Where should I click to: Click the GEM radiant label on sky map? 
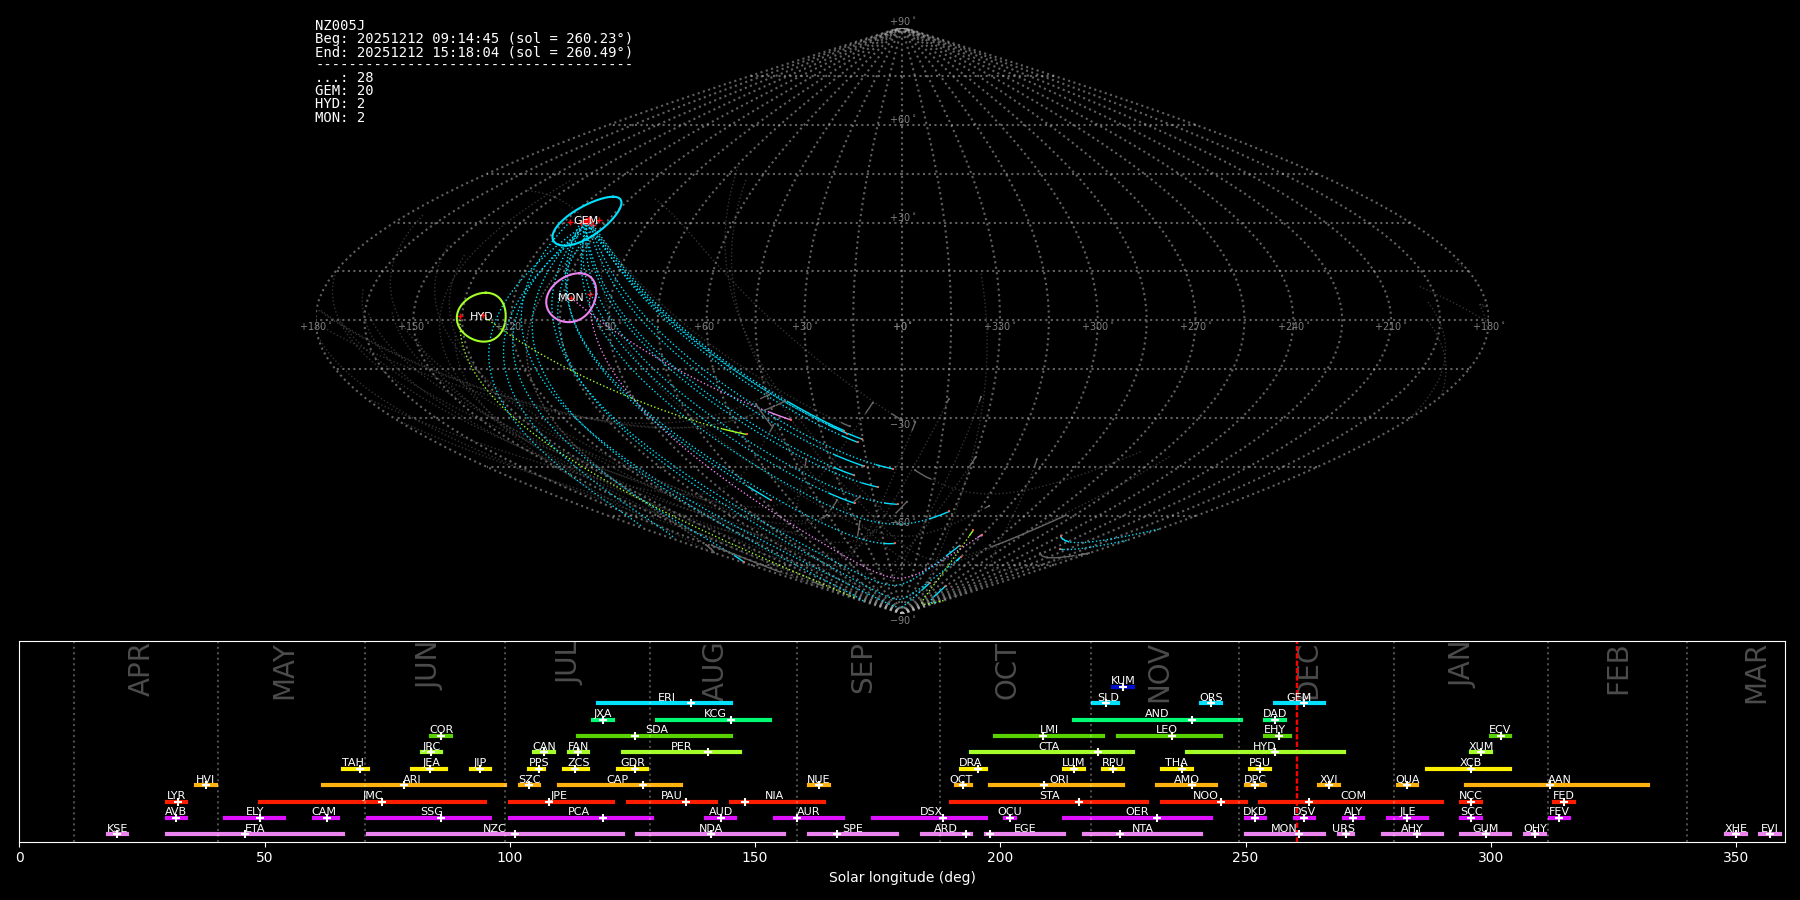point(585,221)
